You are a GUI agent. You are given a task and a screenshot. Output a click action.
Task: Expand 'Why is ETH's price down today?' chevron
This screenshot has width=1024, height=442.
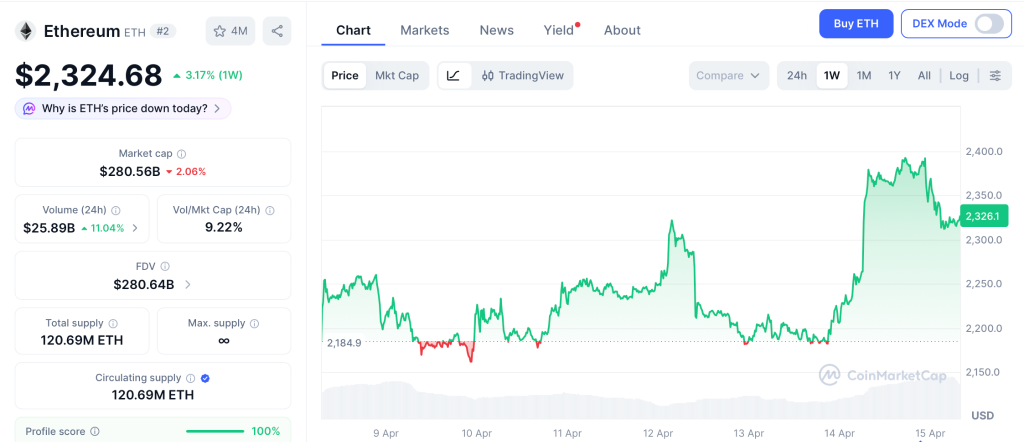(217, 108)
